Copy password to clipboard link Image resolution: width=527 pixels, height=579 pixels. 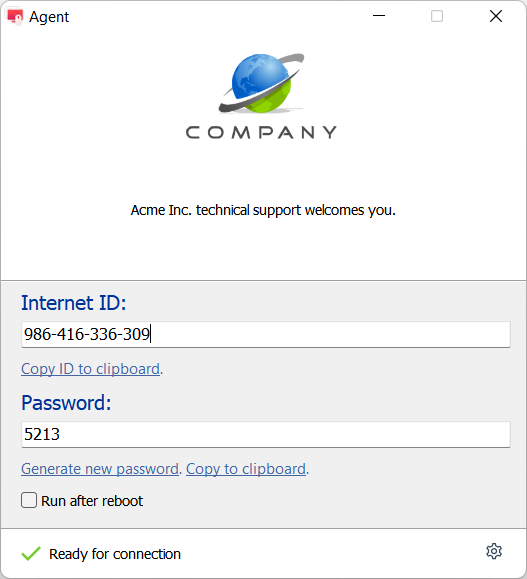(246, 469)
